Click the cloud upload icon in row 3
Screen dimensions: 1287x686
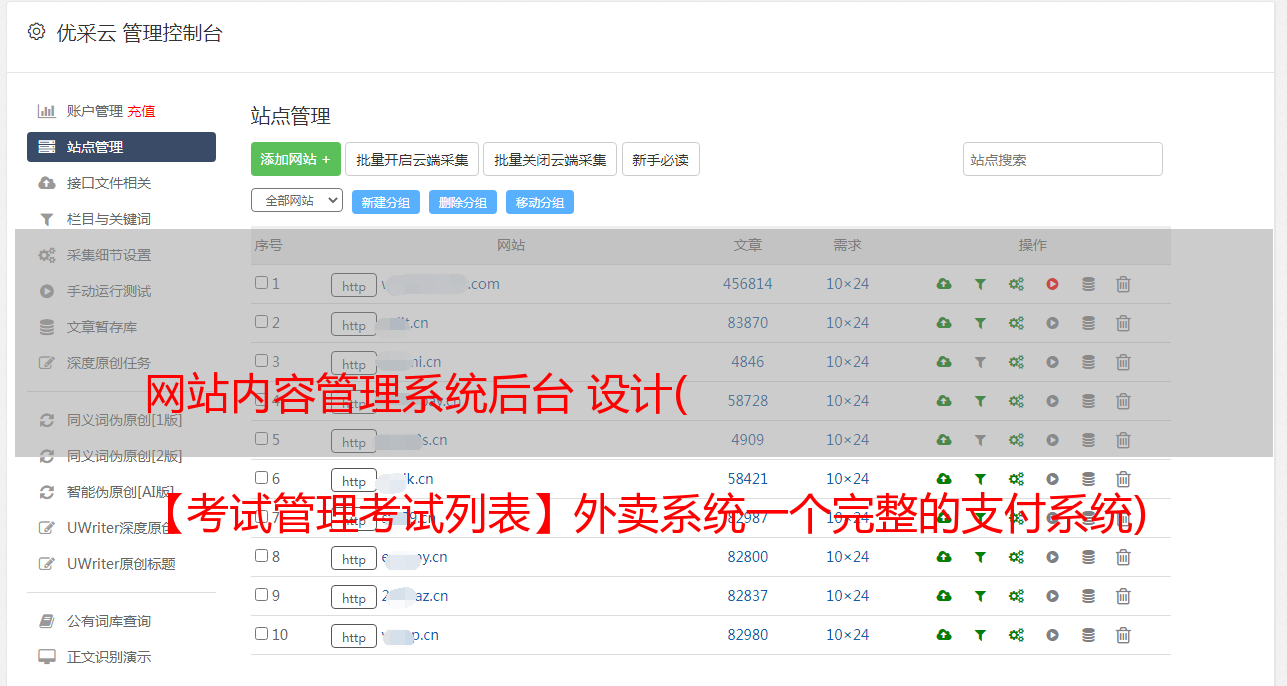[943, 362]
